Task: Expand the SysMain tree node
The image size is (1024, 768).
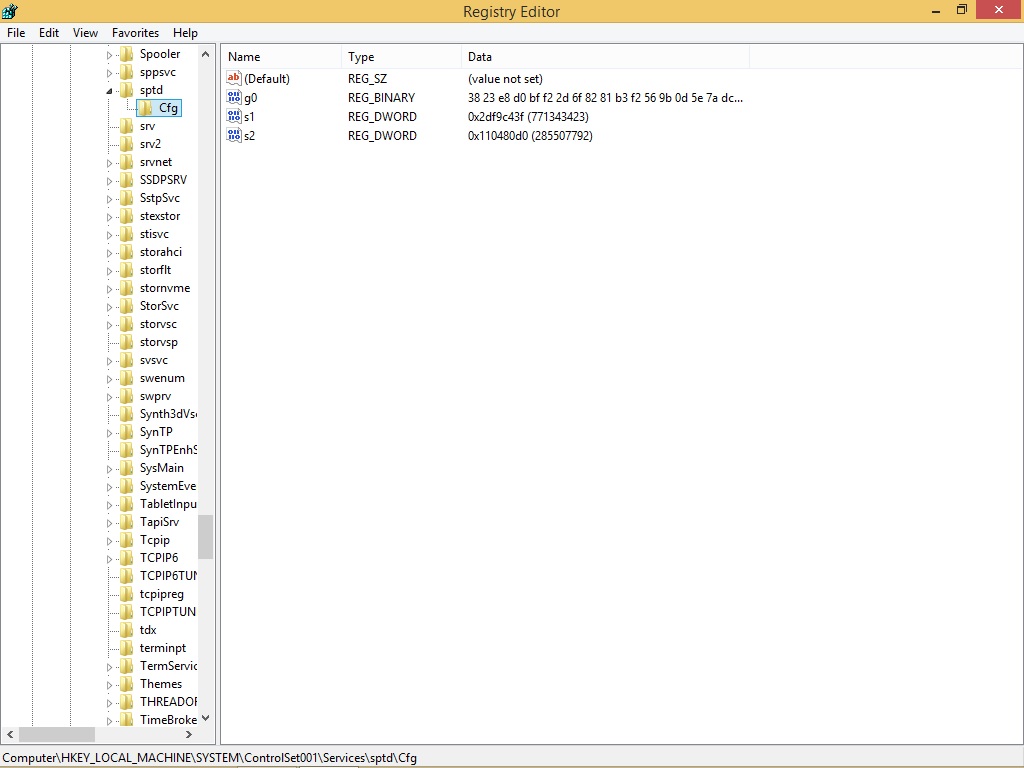Action: point(110,469)
